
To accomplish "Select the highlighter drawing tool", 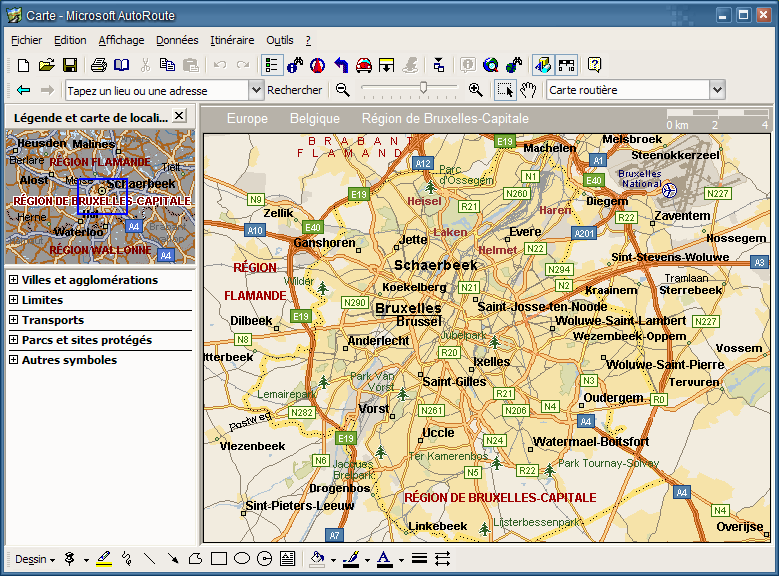I will click(x=104, y=559).
